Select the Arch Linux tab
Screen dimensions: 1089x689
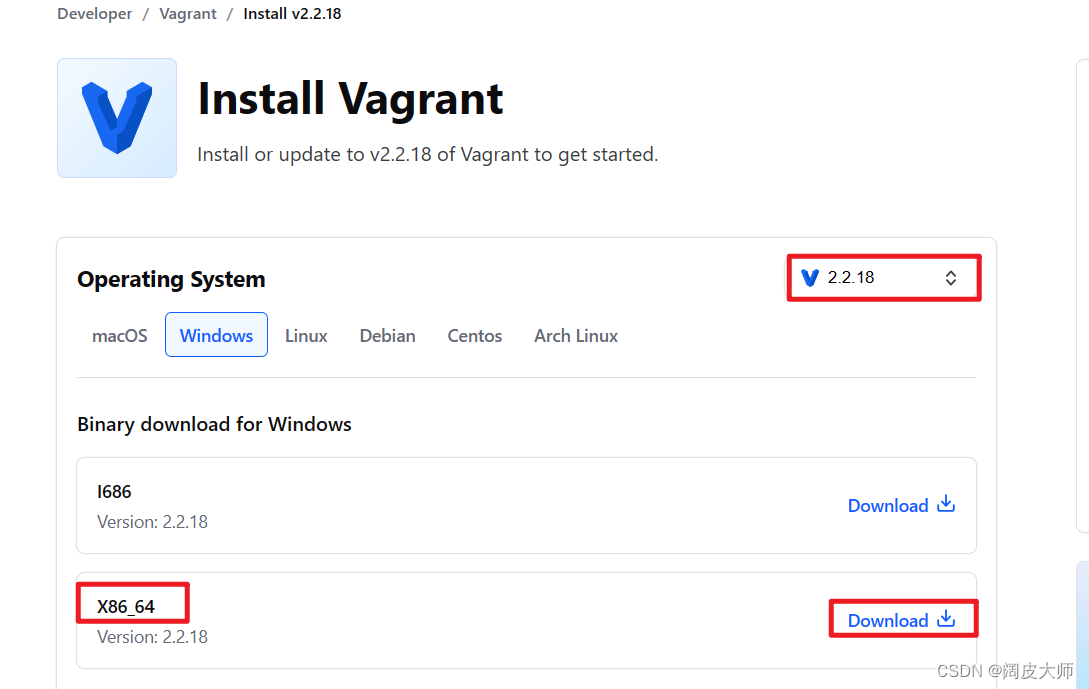(x=576, y=335)
